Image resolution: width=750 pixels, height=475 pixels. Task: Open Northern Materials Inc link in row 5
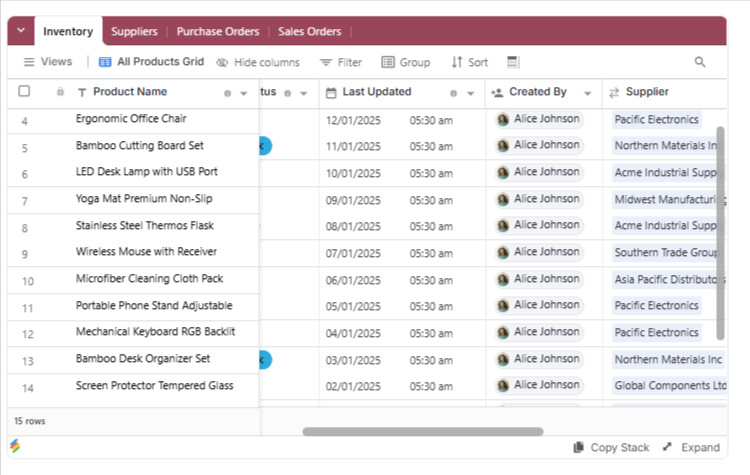(x=668, y=145)
